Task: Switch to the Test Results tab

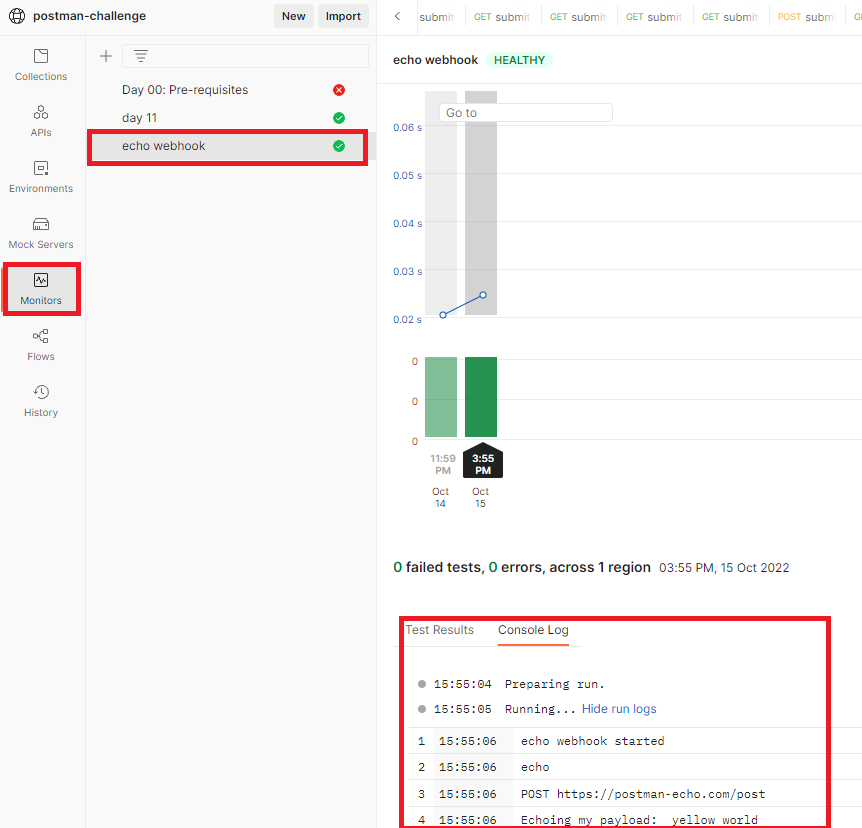Action: (x=439, y=630)
